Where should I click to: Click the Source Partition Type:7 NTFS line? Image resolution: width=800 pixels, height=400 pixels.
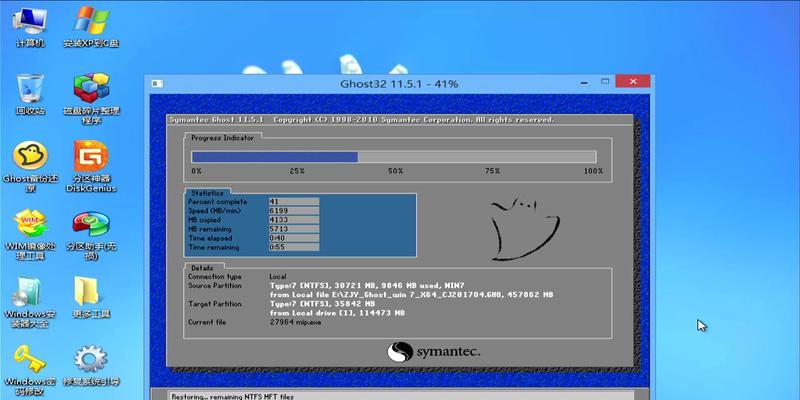tap(367, 286)
